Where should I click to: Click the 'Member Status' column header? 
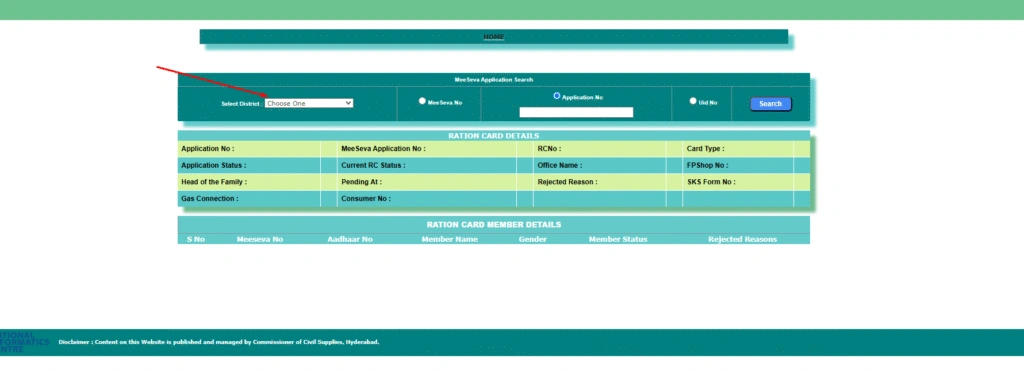[618, 240]
